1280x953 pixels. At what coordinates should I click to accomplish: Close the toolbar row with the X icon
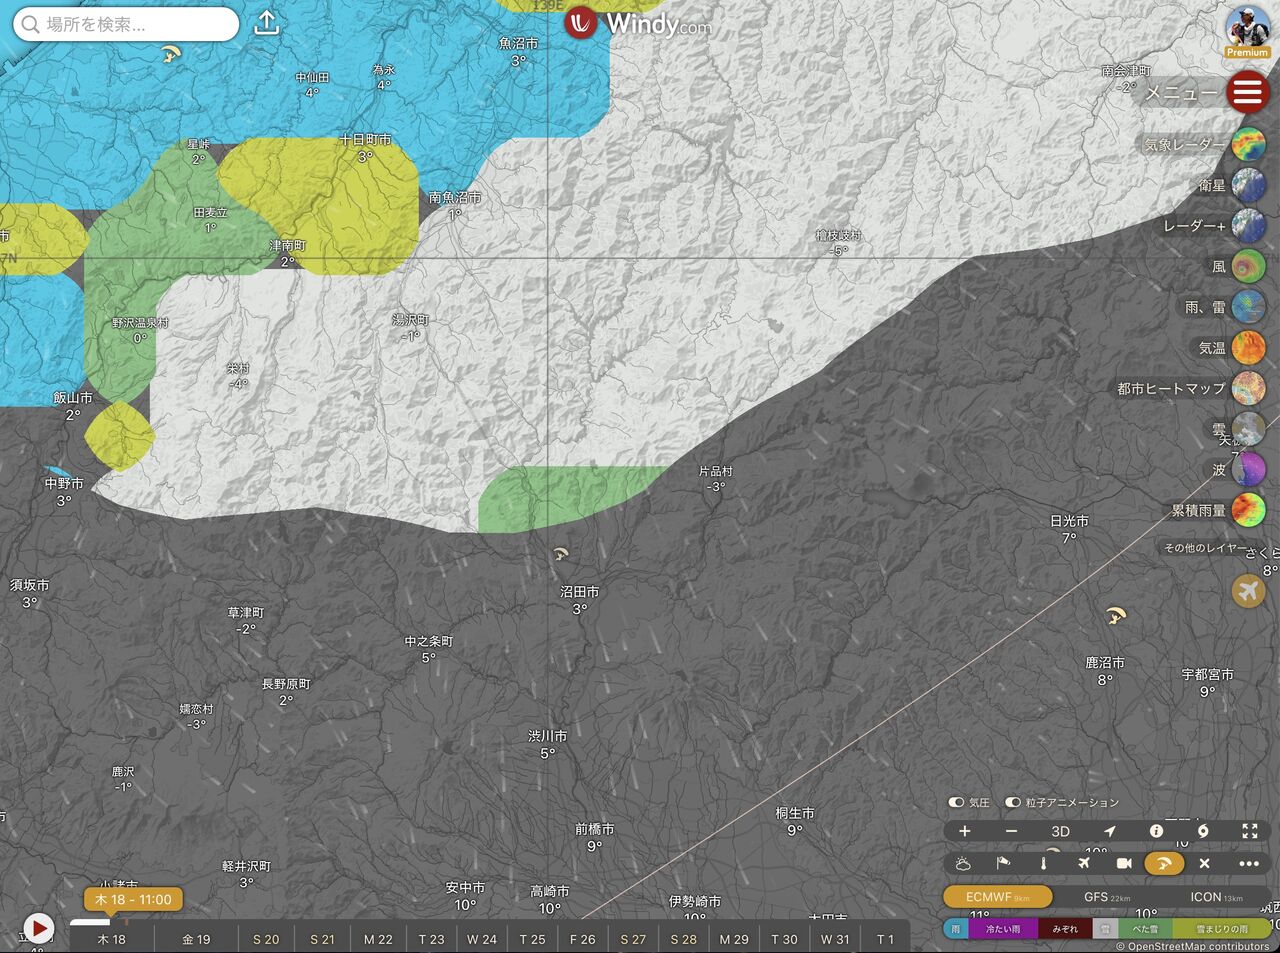(x=1204, y=863)
